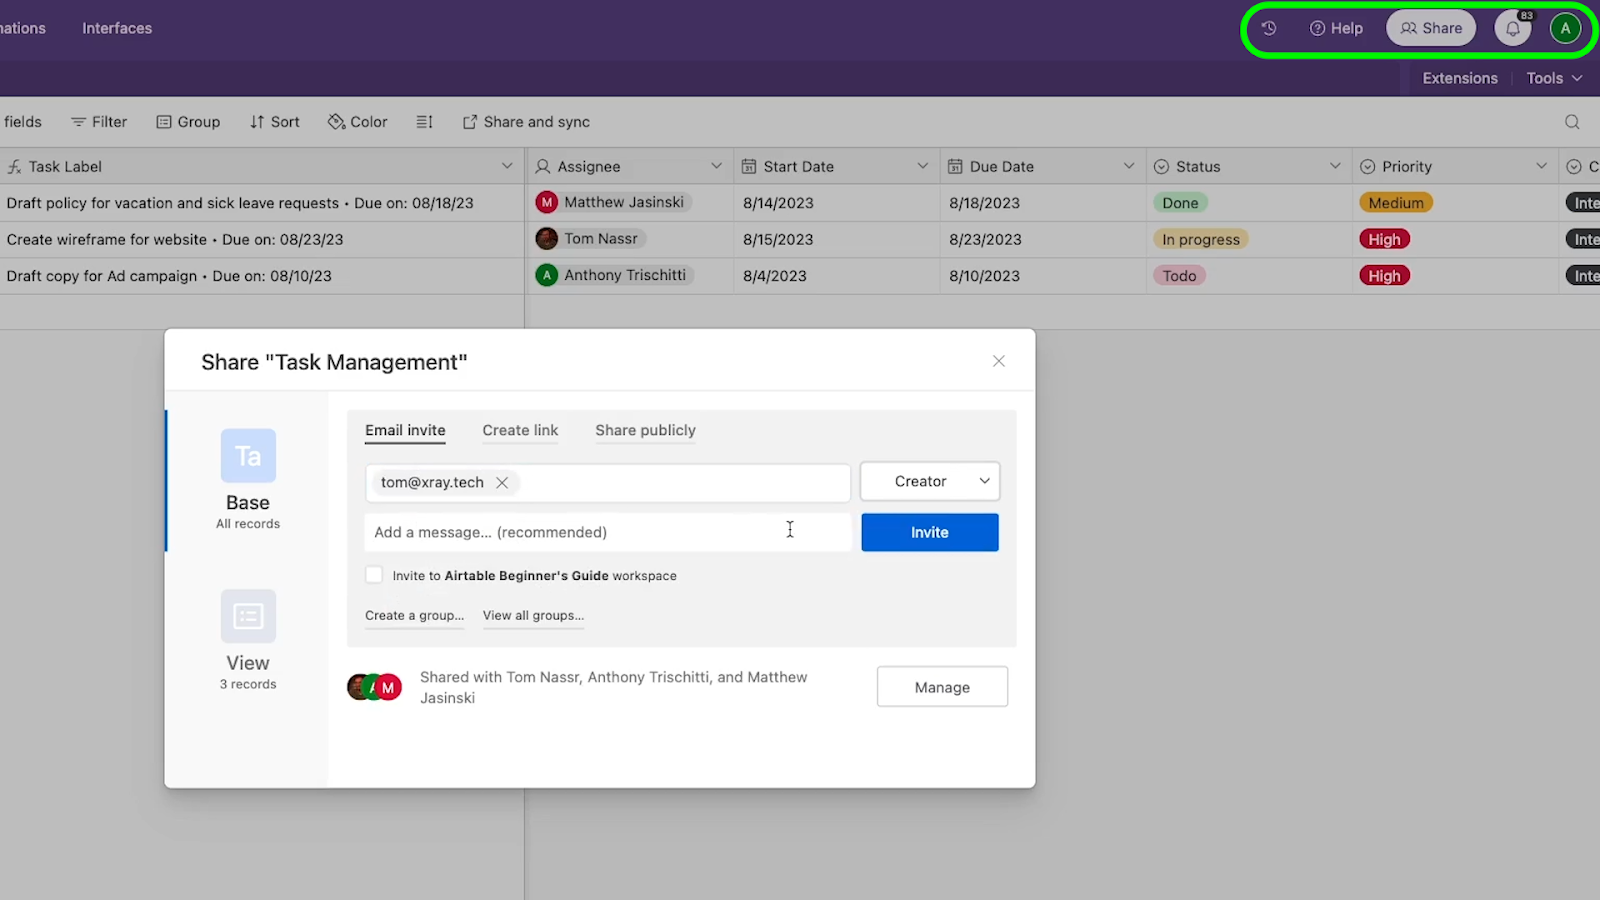Viewport: 1600px width, 900px height.
Task: Expand the Status column menu
Action: click(x=1335, y=166)
